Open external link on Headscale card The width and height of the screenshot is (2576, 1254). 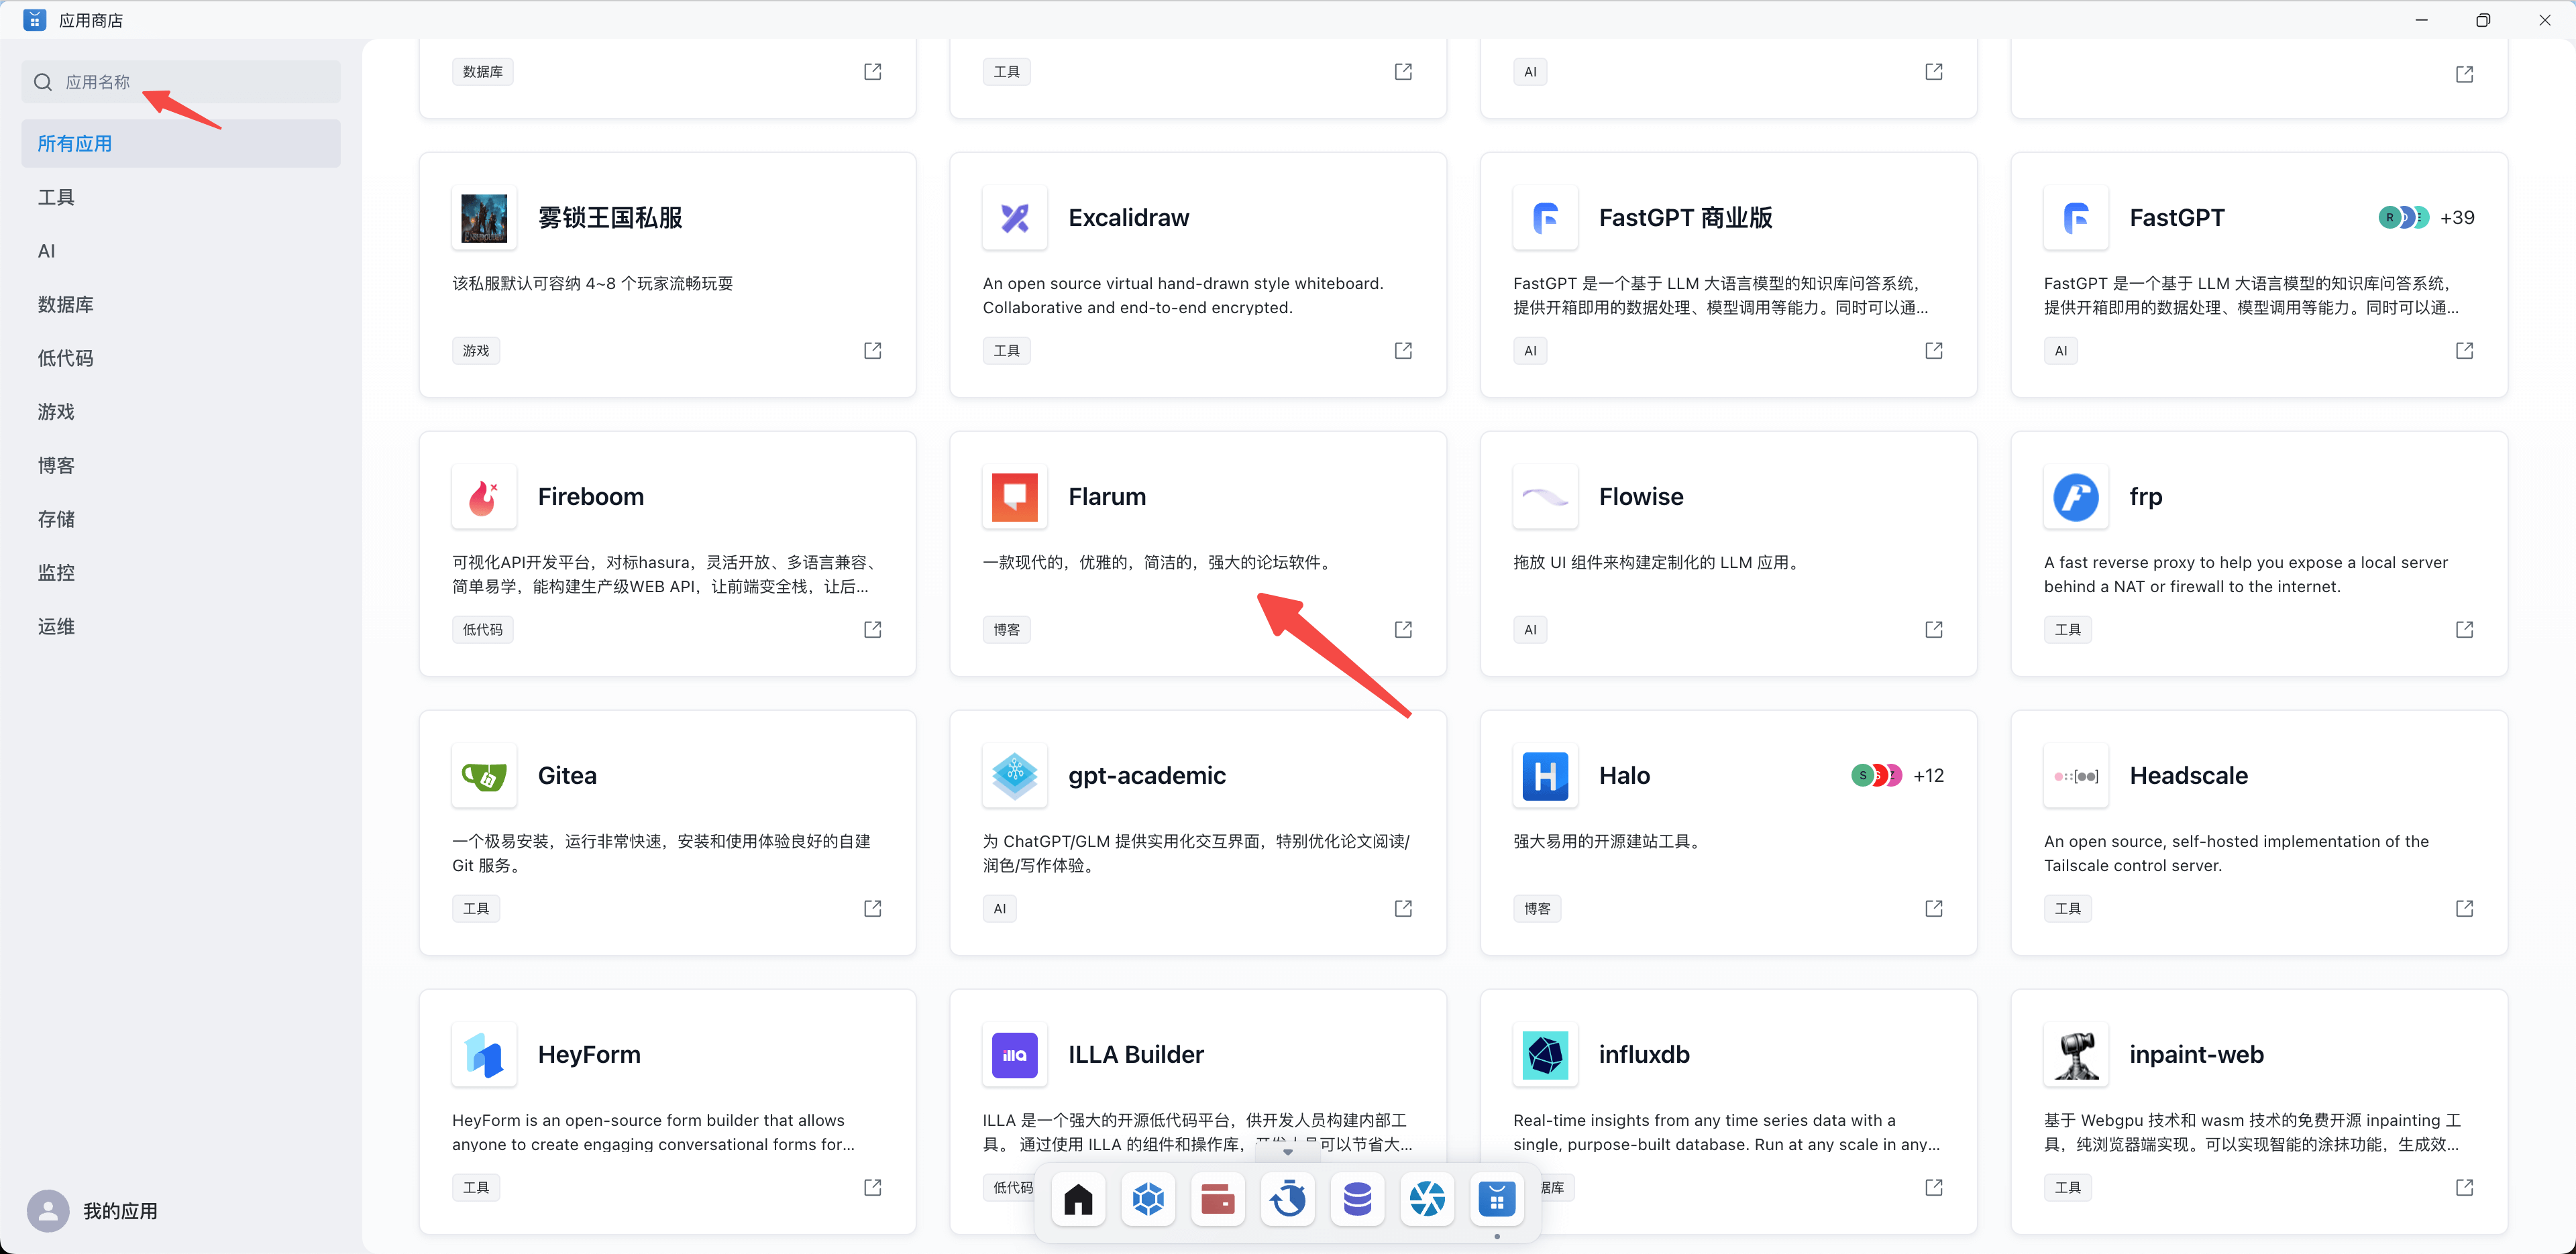[x=2465, y=908]
